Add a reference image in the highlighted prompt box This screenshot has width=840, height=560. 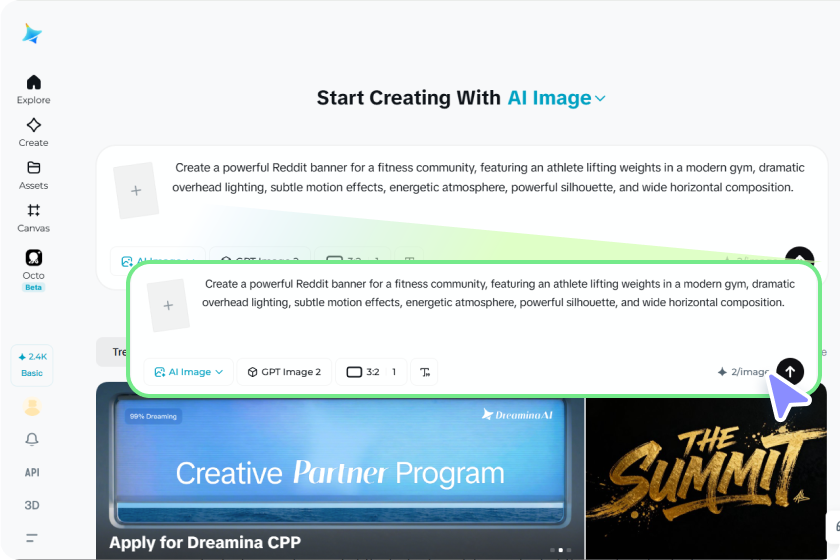click(168, 305)
